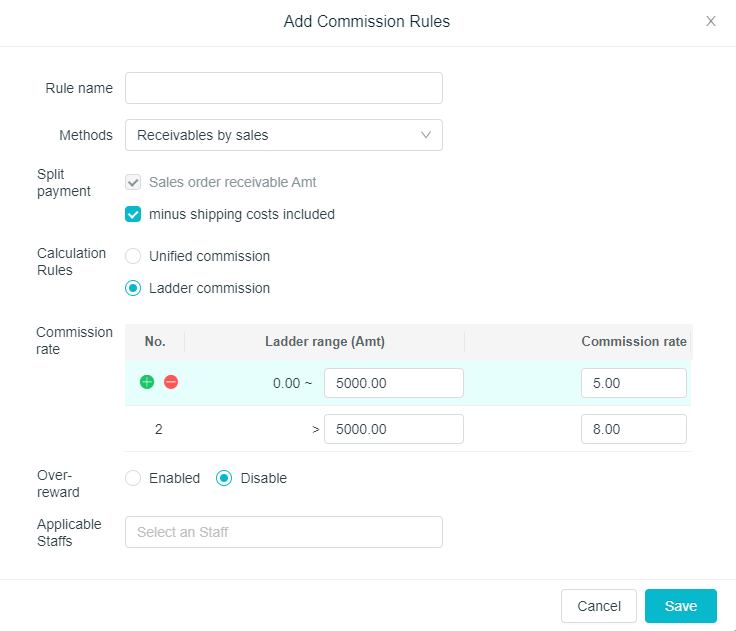
Task: Enable the Over-reward option
Action: click(133, 478)
